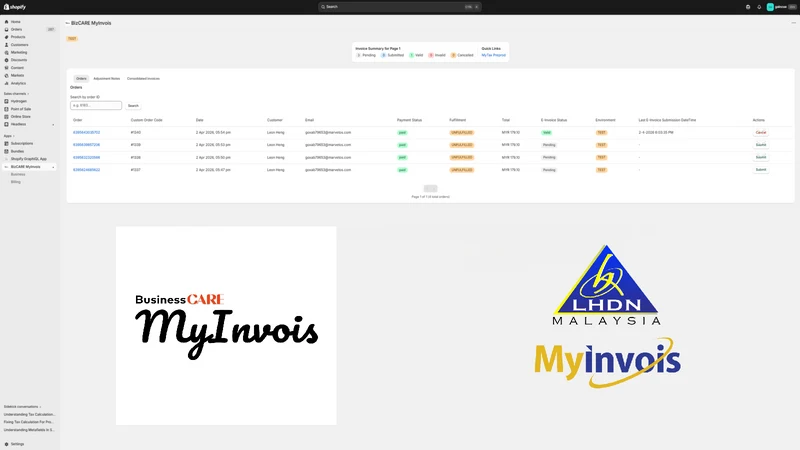Viewport: 800px width, 450px height.
Task: Click the pagination control above page count
Action: pyautogui.click(x=431, y=189)
